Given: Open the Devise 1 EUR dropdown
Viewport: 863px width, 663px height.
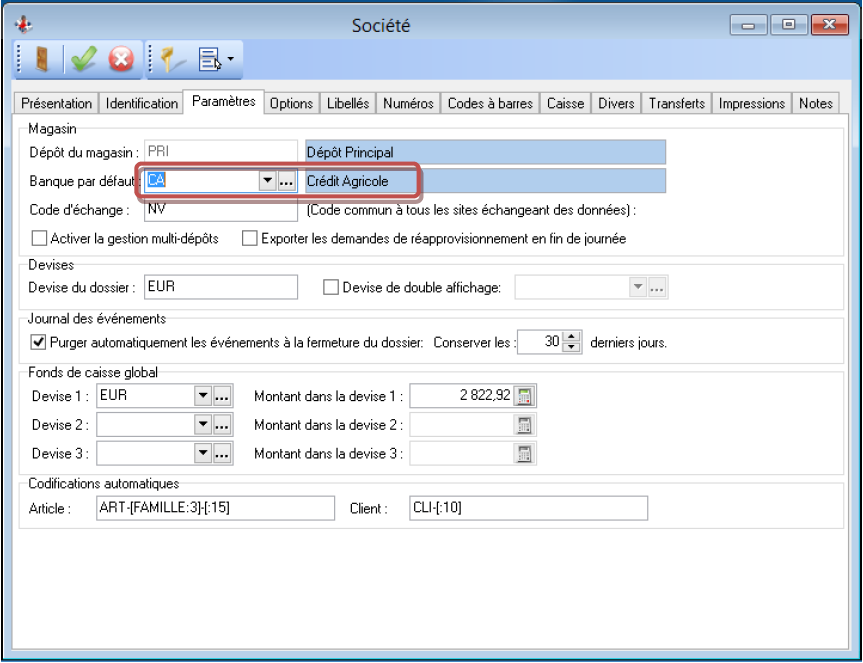Looking at the screenshot, I should (x=203, y=395).
